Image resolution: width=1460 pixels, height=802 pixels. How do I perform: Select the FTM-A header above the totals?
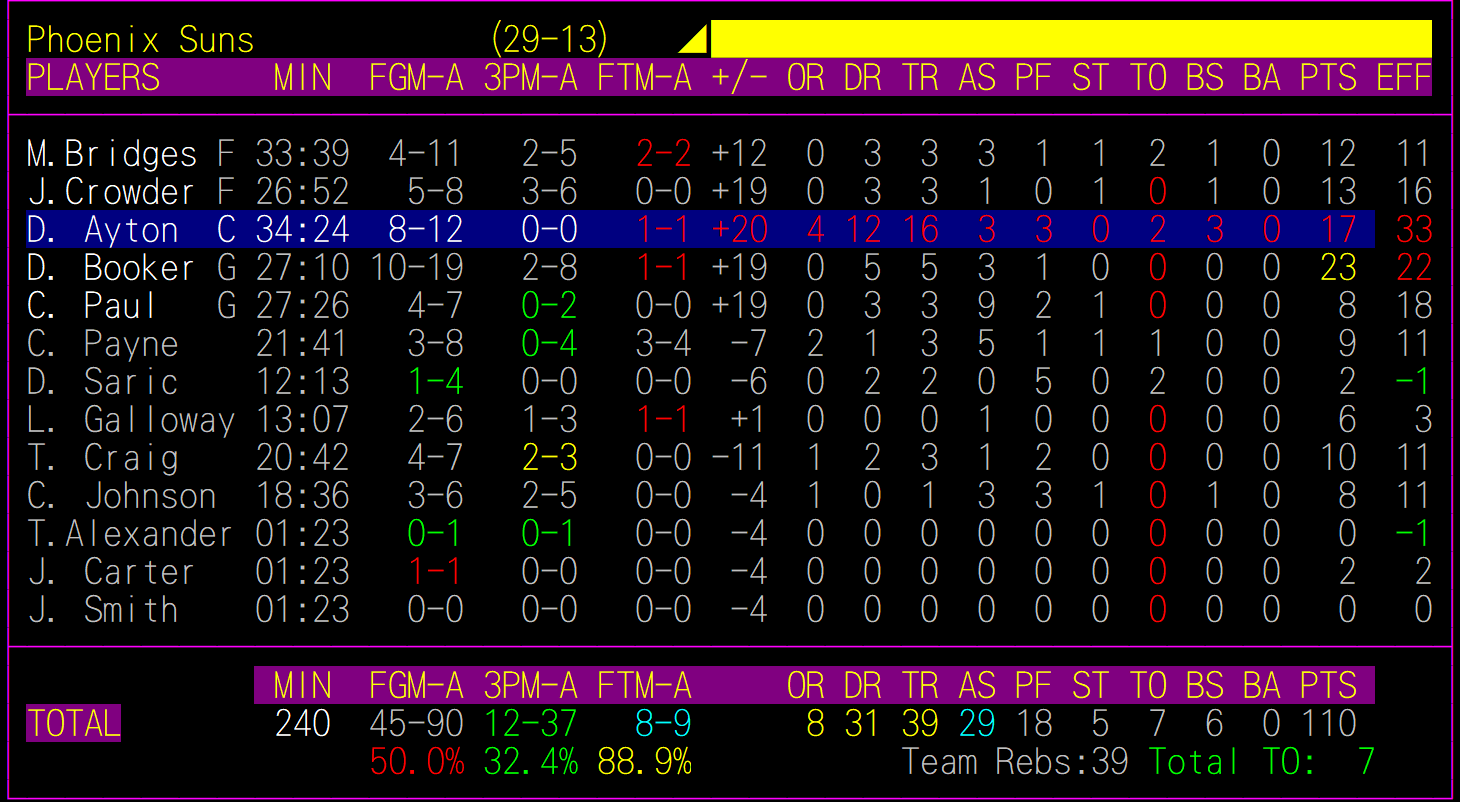645,686
